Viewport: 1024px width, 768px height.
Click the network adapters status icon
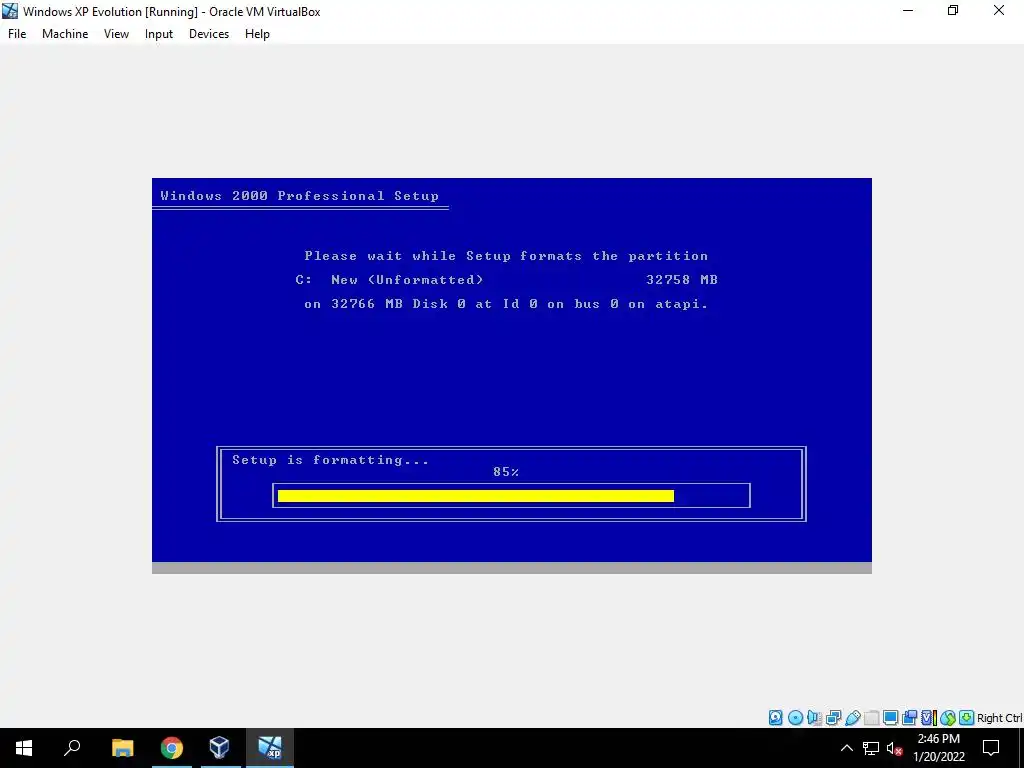pyautogui.click(x=833, y=718)
